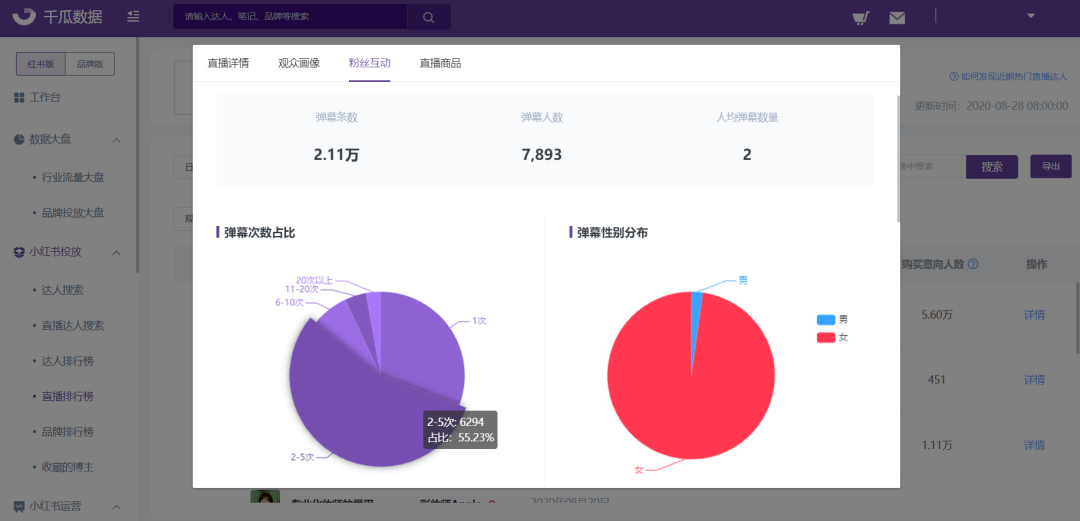Image resolution: width=1080 pixels, height=521 pixels.
Task: Open 详情 for the 451 row
Action: point(1034,380)
